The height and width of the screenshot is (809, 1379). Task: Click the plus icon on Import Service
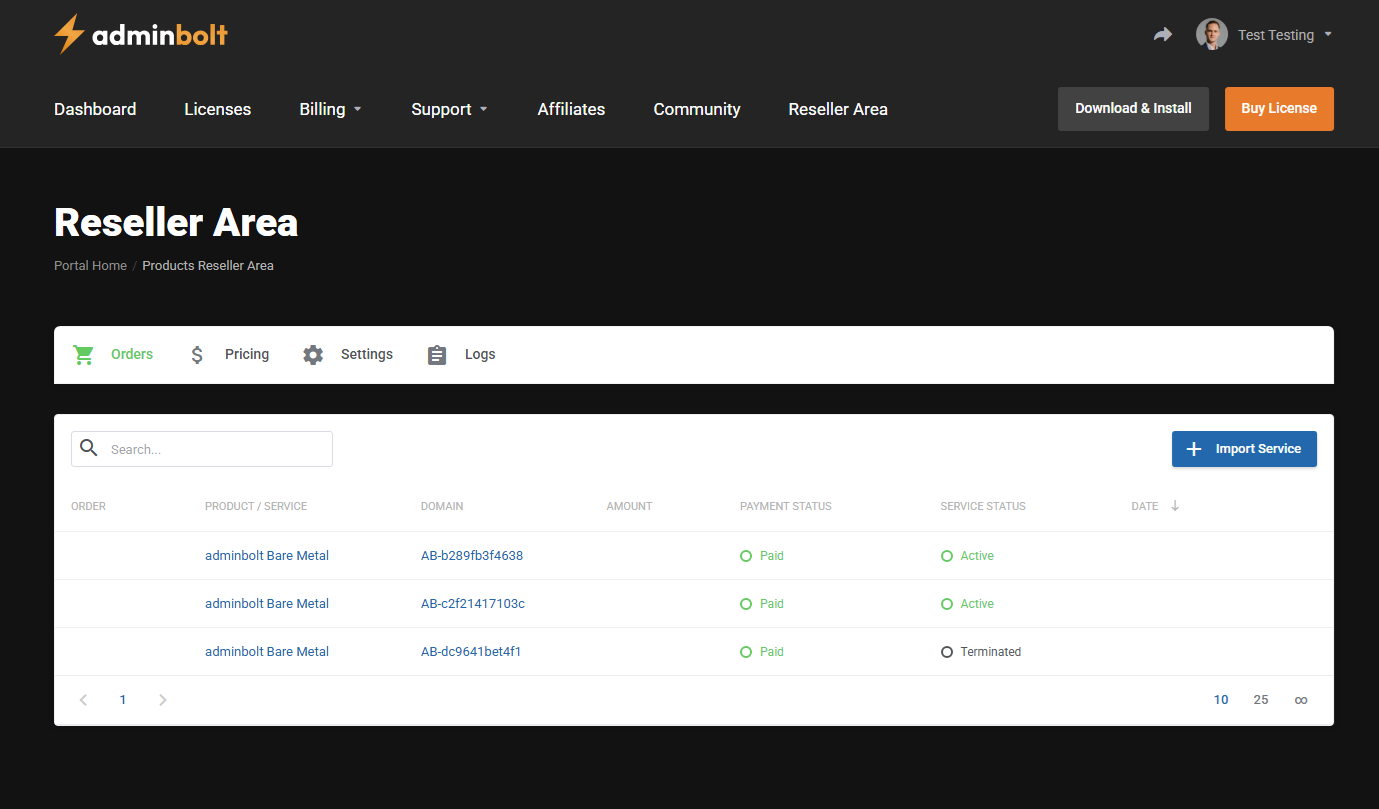tap(1193, 449)
